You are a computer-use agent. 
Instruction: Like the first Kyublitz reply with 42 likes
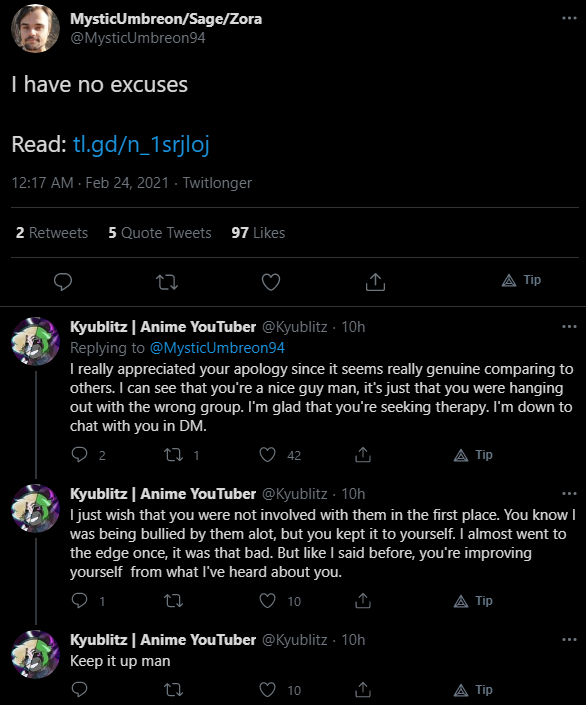pyautogui.click(x=268, y=455)
